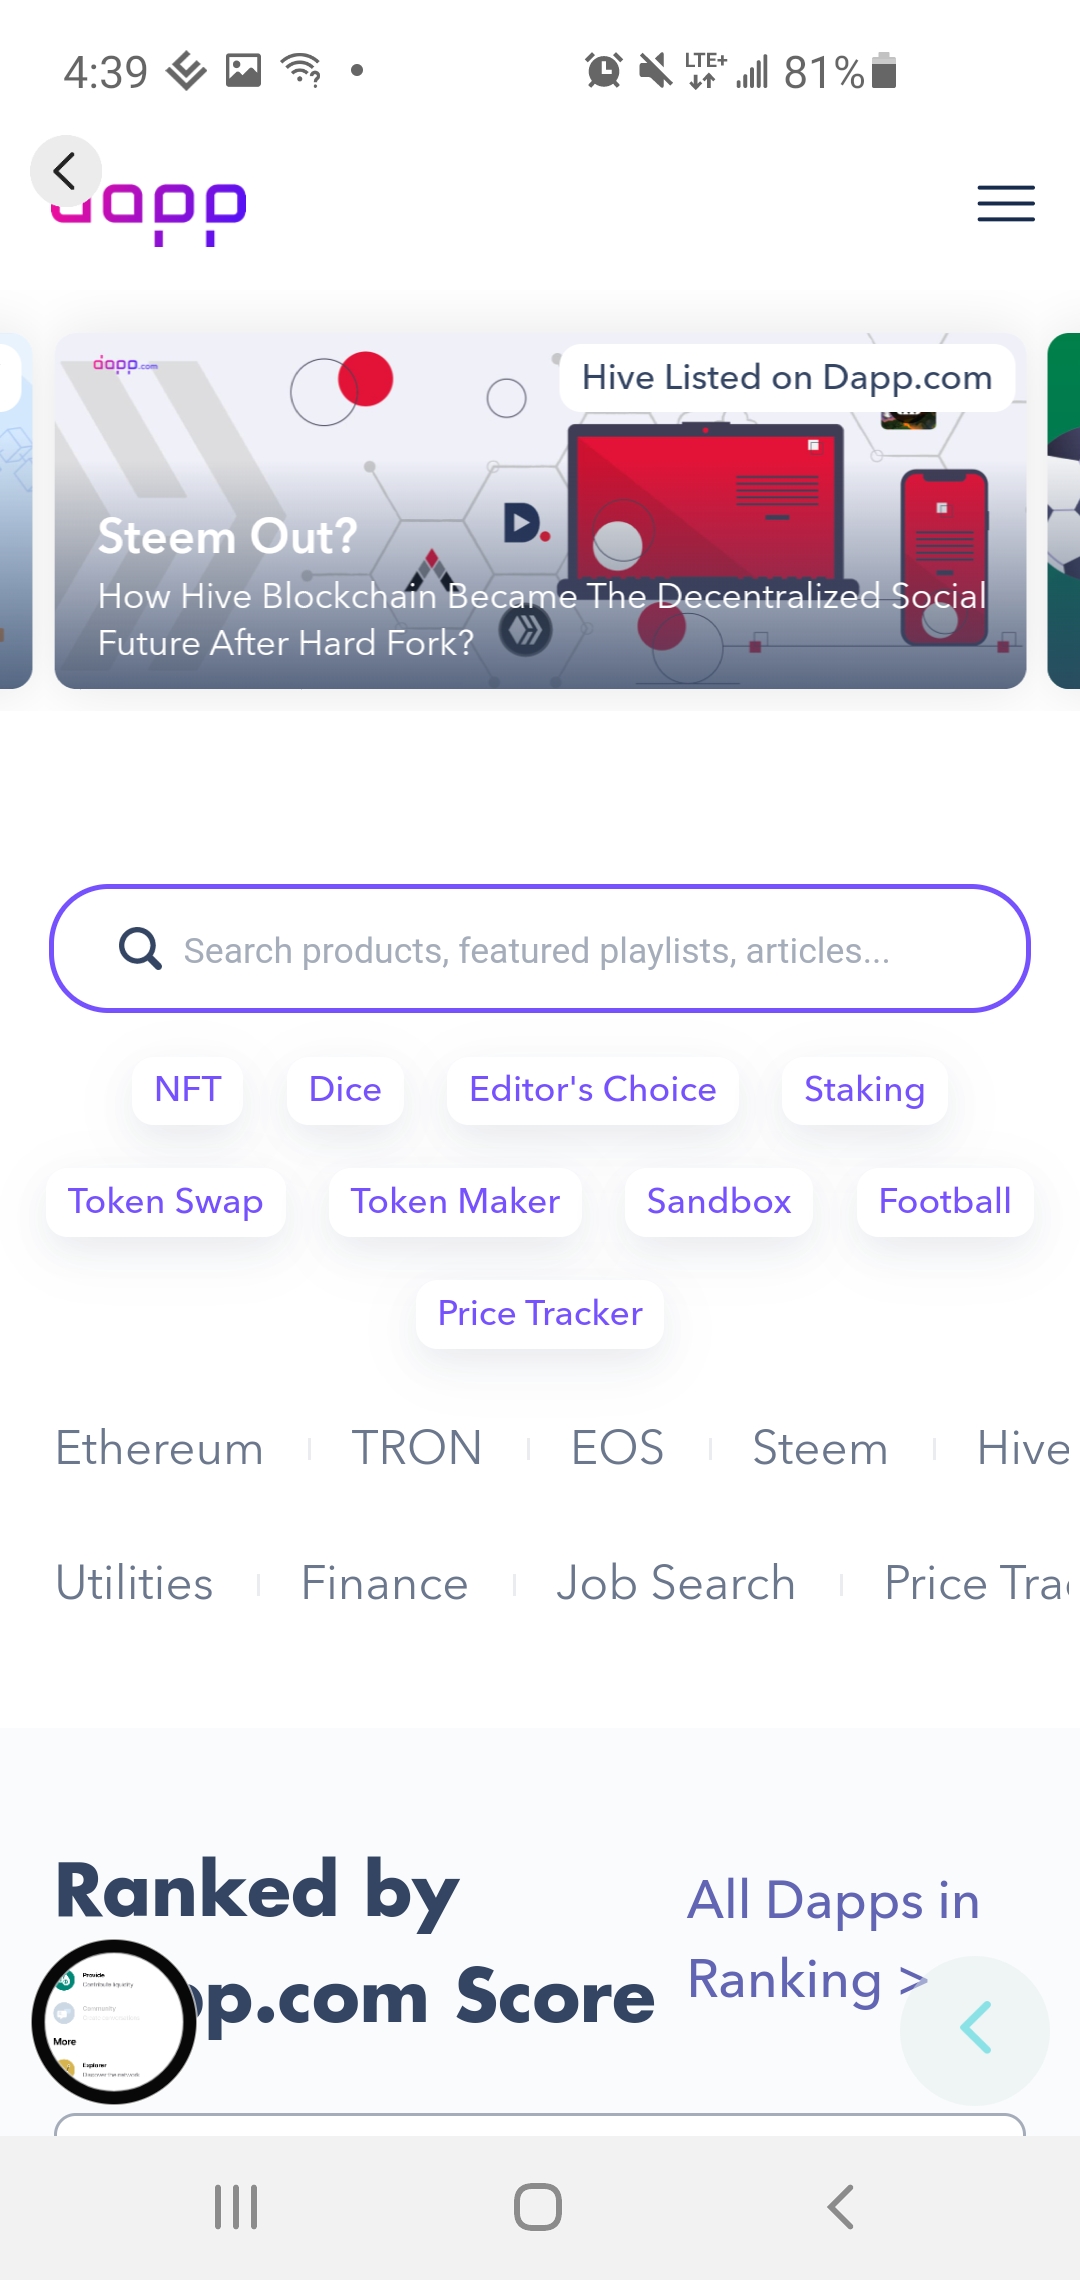The width and height of the screenshot is (1080, 2280).
Task: Open the hamburger menu
Action: [x=1006, y=203]
